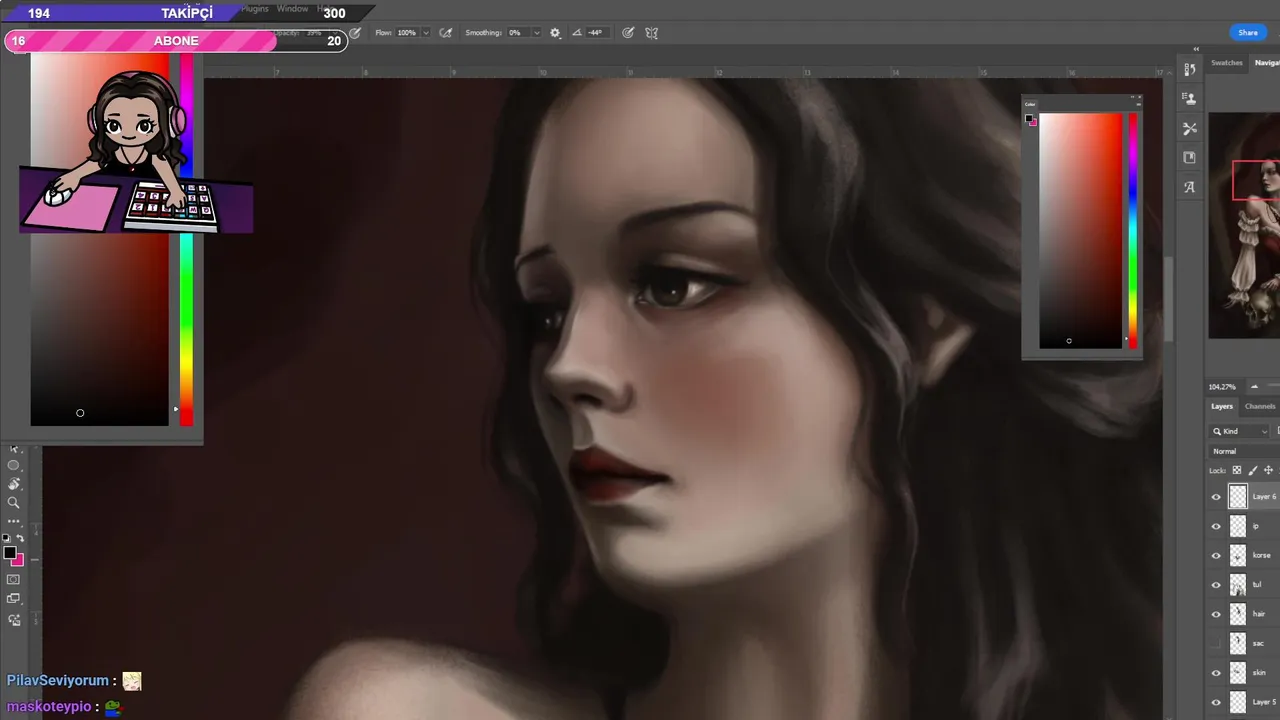The height and width of the screenshot is (720, 1280).
Task: Click the generative image icon below screen mode
Action: coord(14,620)
